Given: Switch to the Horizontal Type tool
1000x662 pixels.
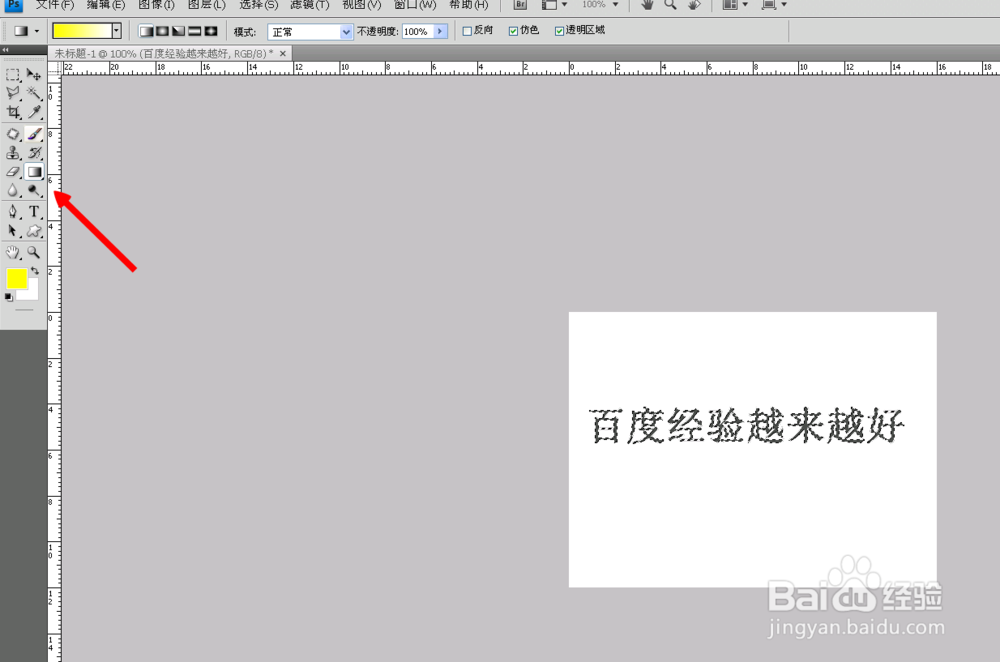Looking at the screenshot, I should [33, 211].
